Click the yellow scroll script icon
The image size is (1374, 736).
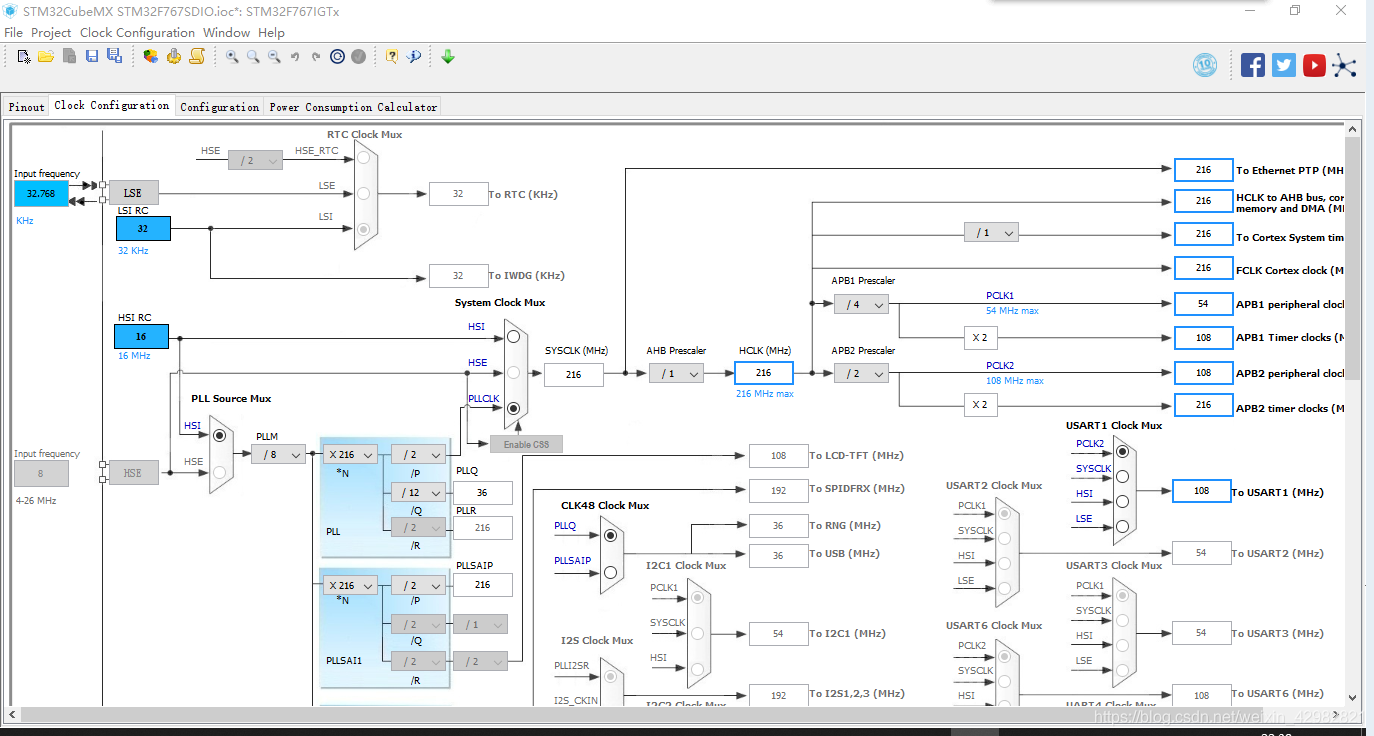(x=197, y=57)
